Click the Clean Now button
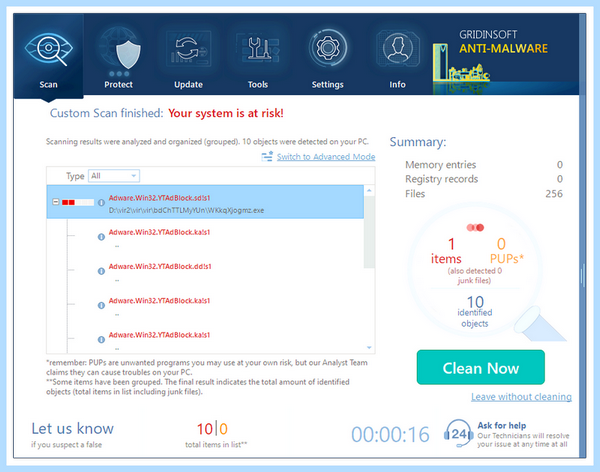Screen dimensions: 600x472 click(481, 367)
